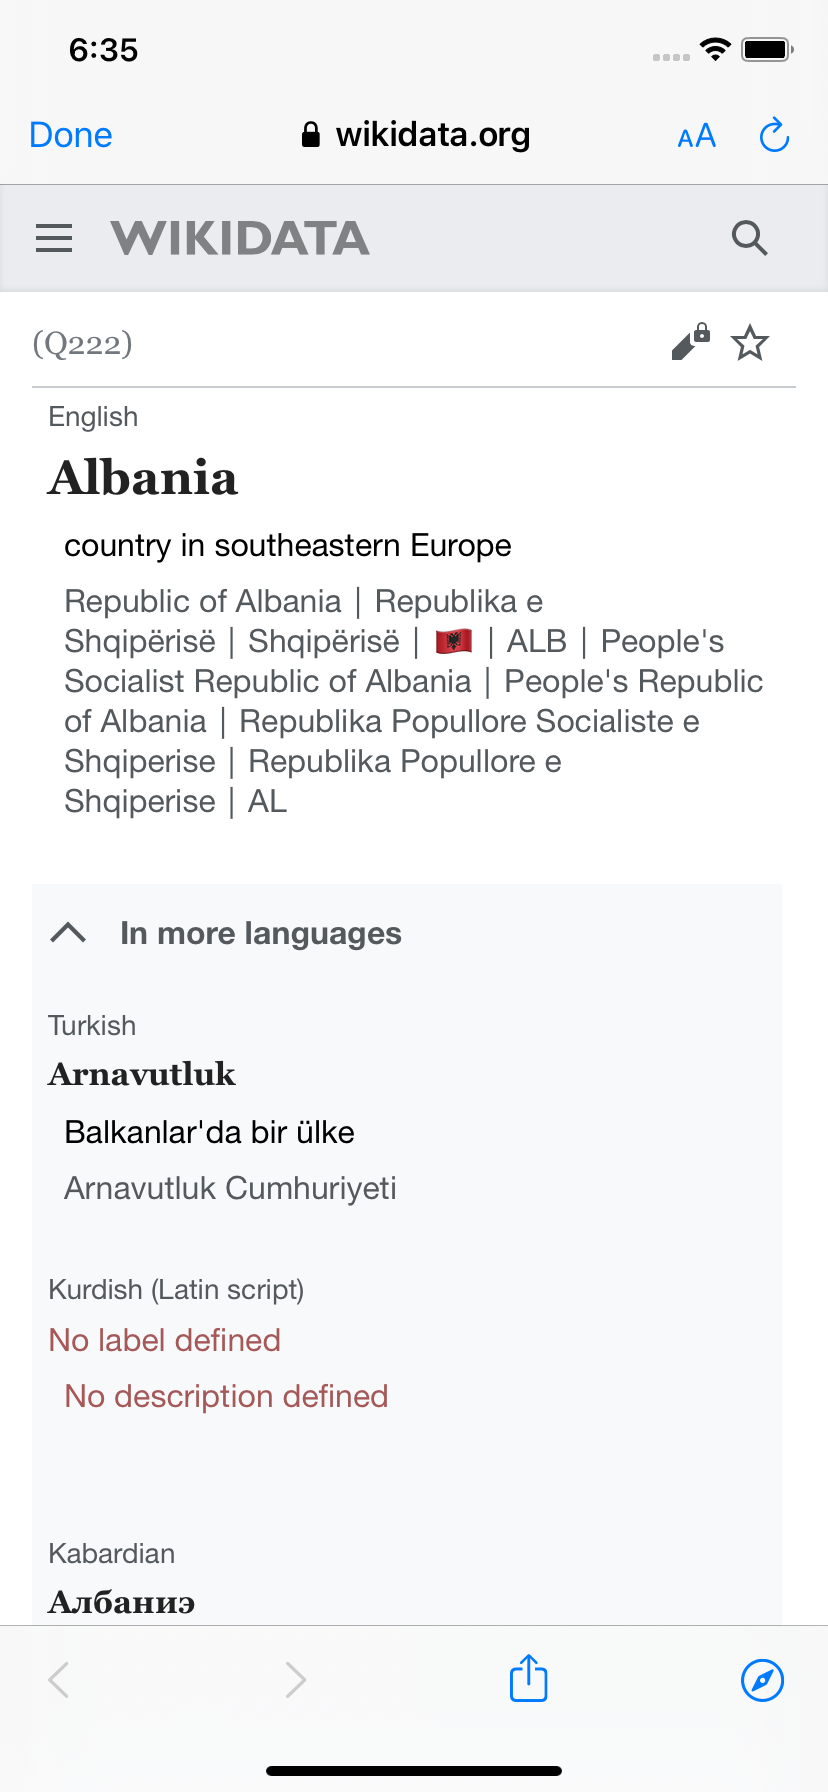828x1792 pixels.
Task: Tap Done to close the browser view
Action: [x=71, y=135]
